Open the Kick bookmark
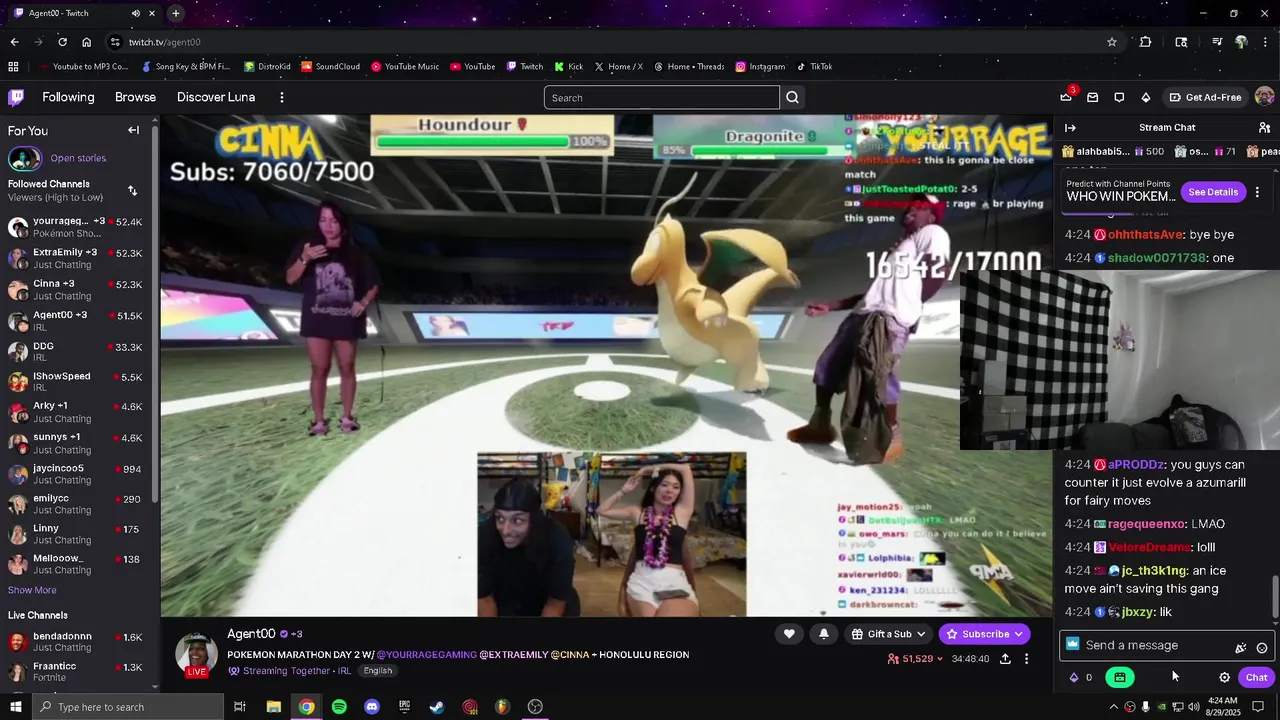 (x=569, y=67)
